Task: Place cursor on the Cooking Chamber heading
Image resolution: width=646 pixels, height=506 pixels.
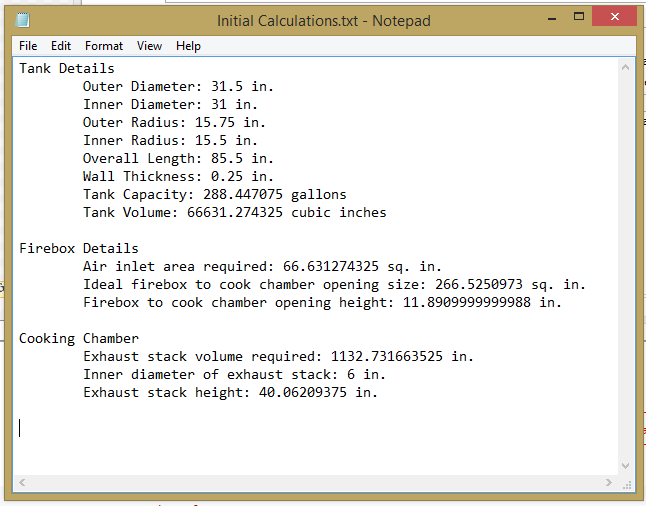Action: 79,339
